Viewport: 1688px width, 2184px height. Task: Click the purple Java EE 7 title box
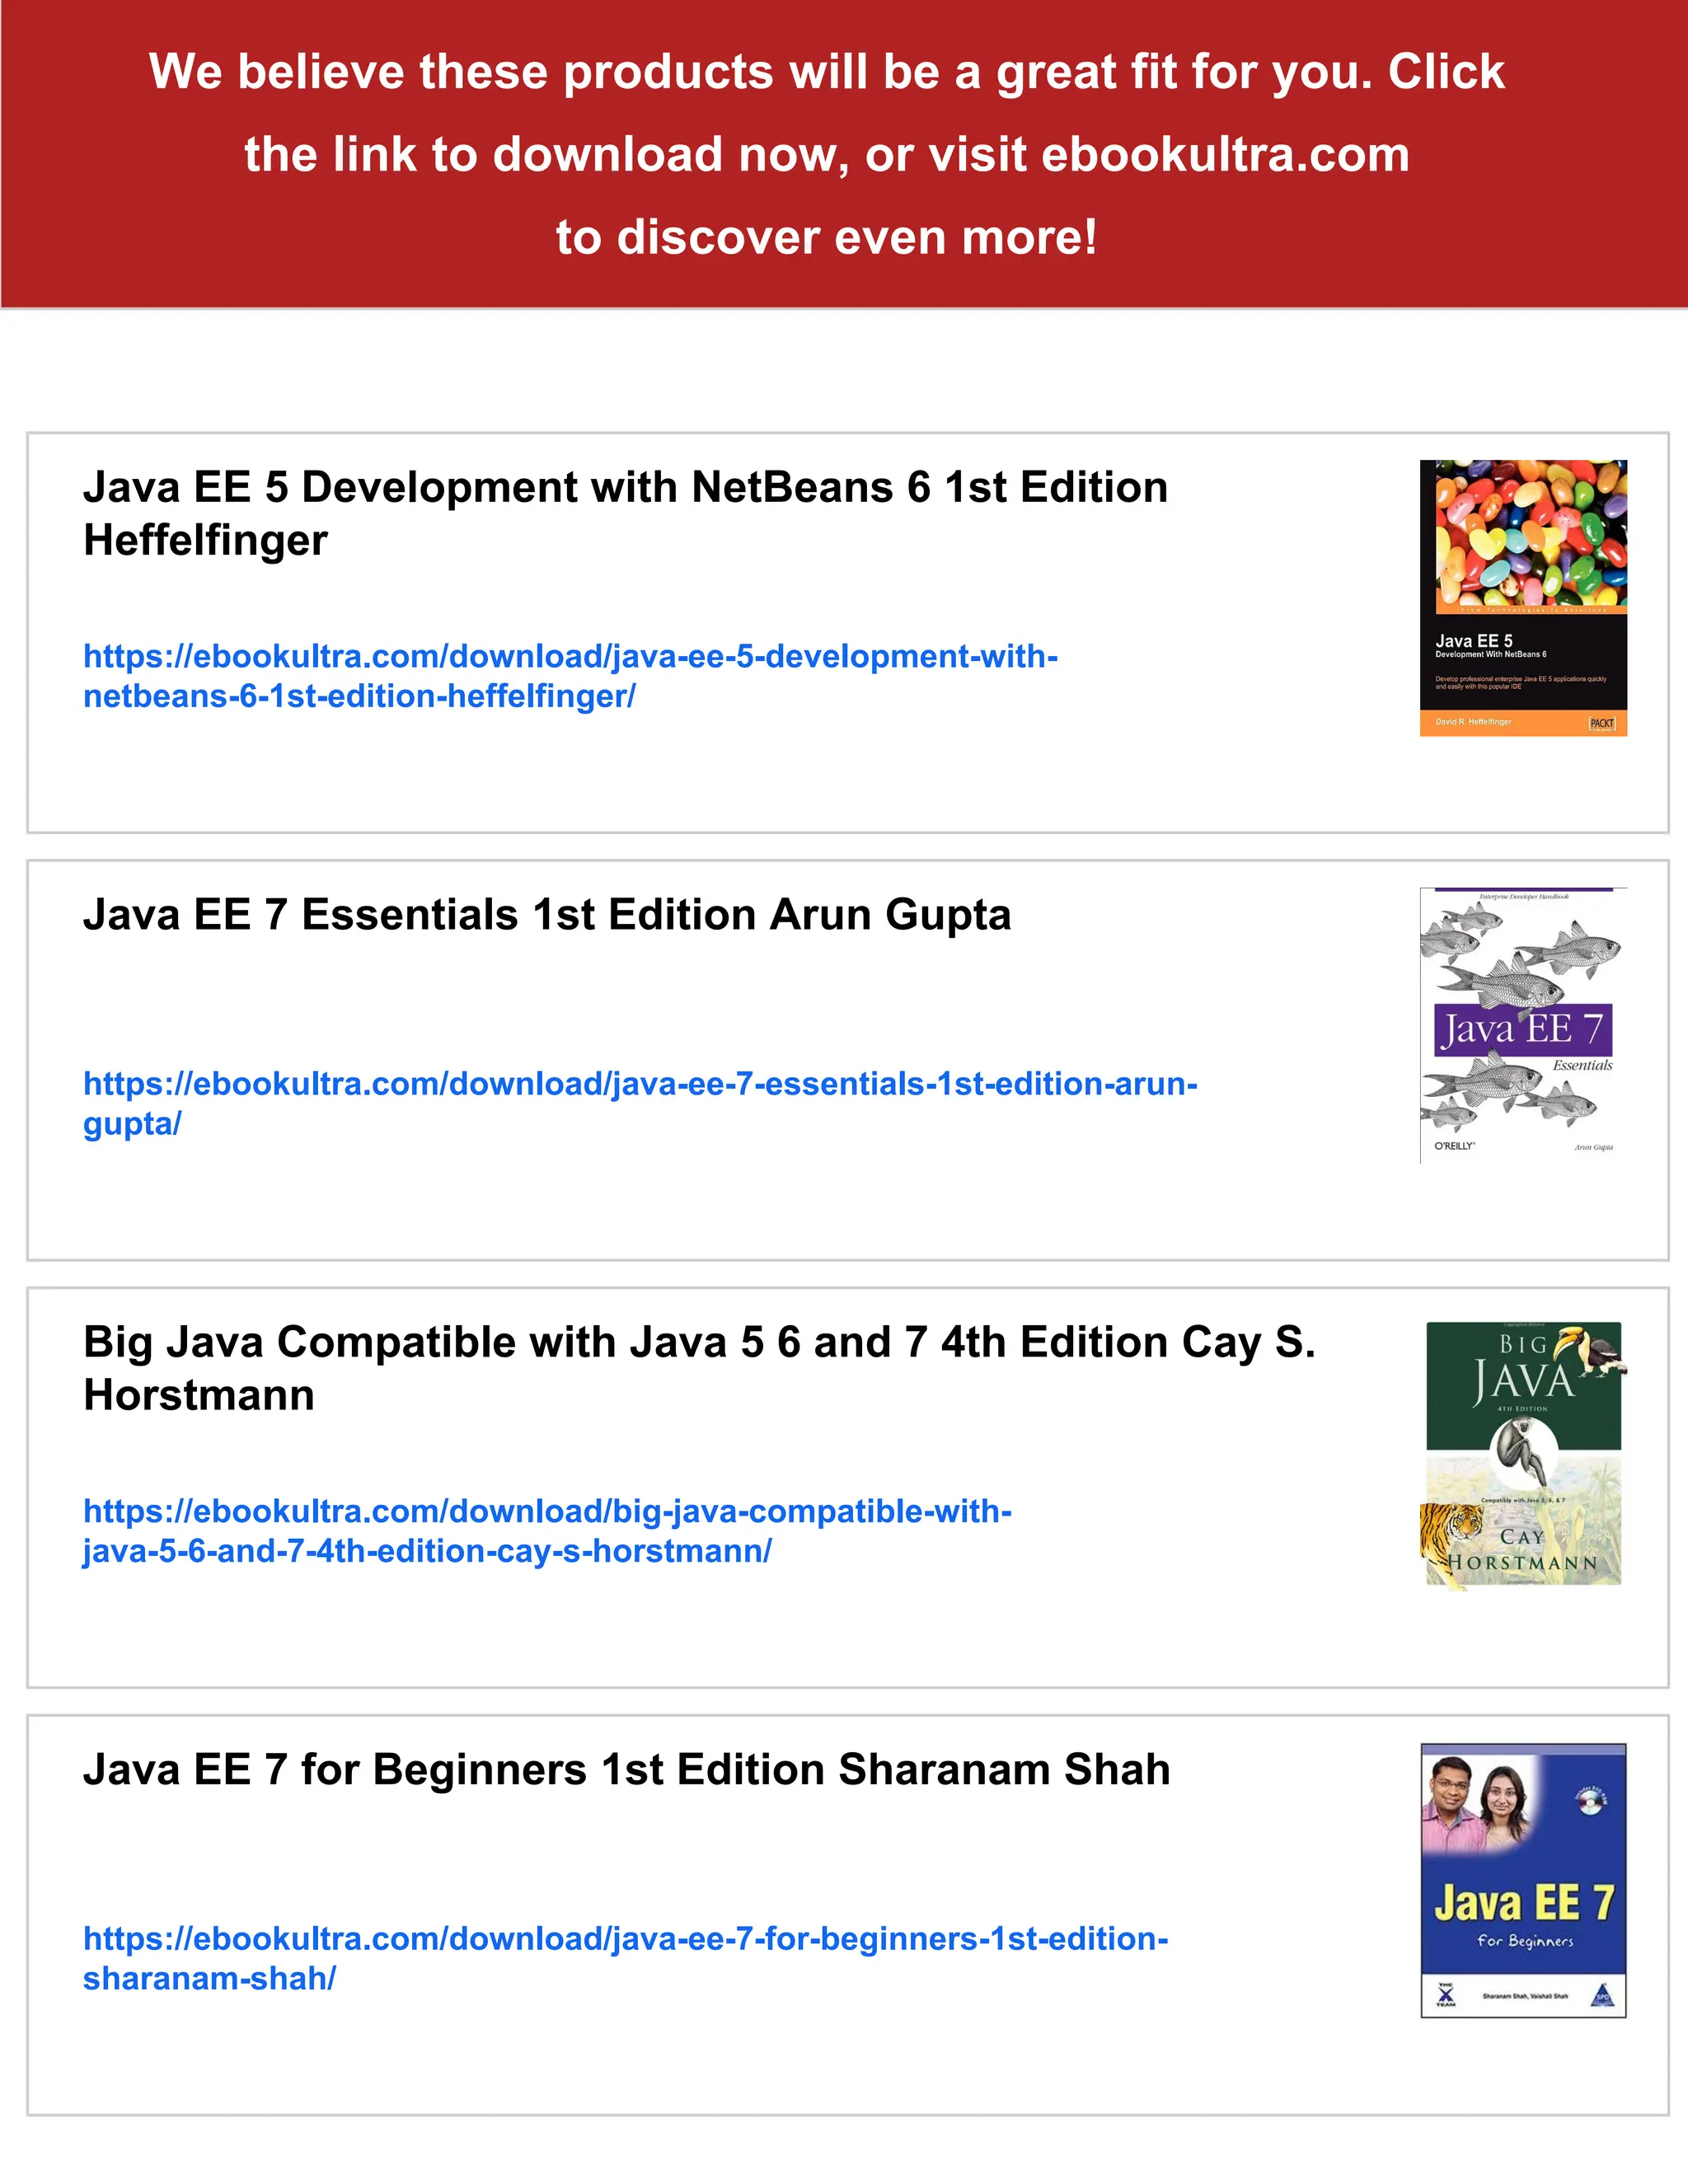point(1522,1029)
